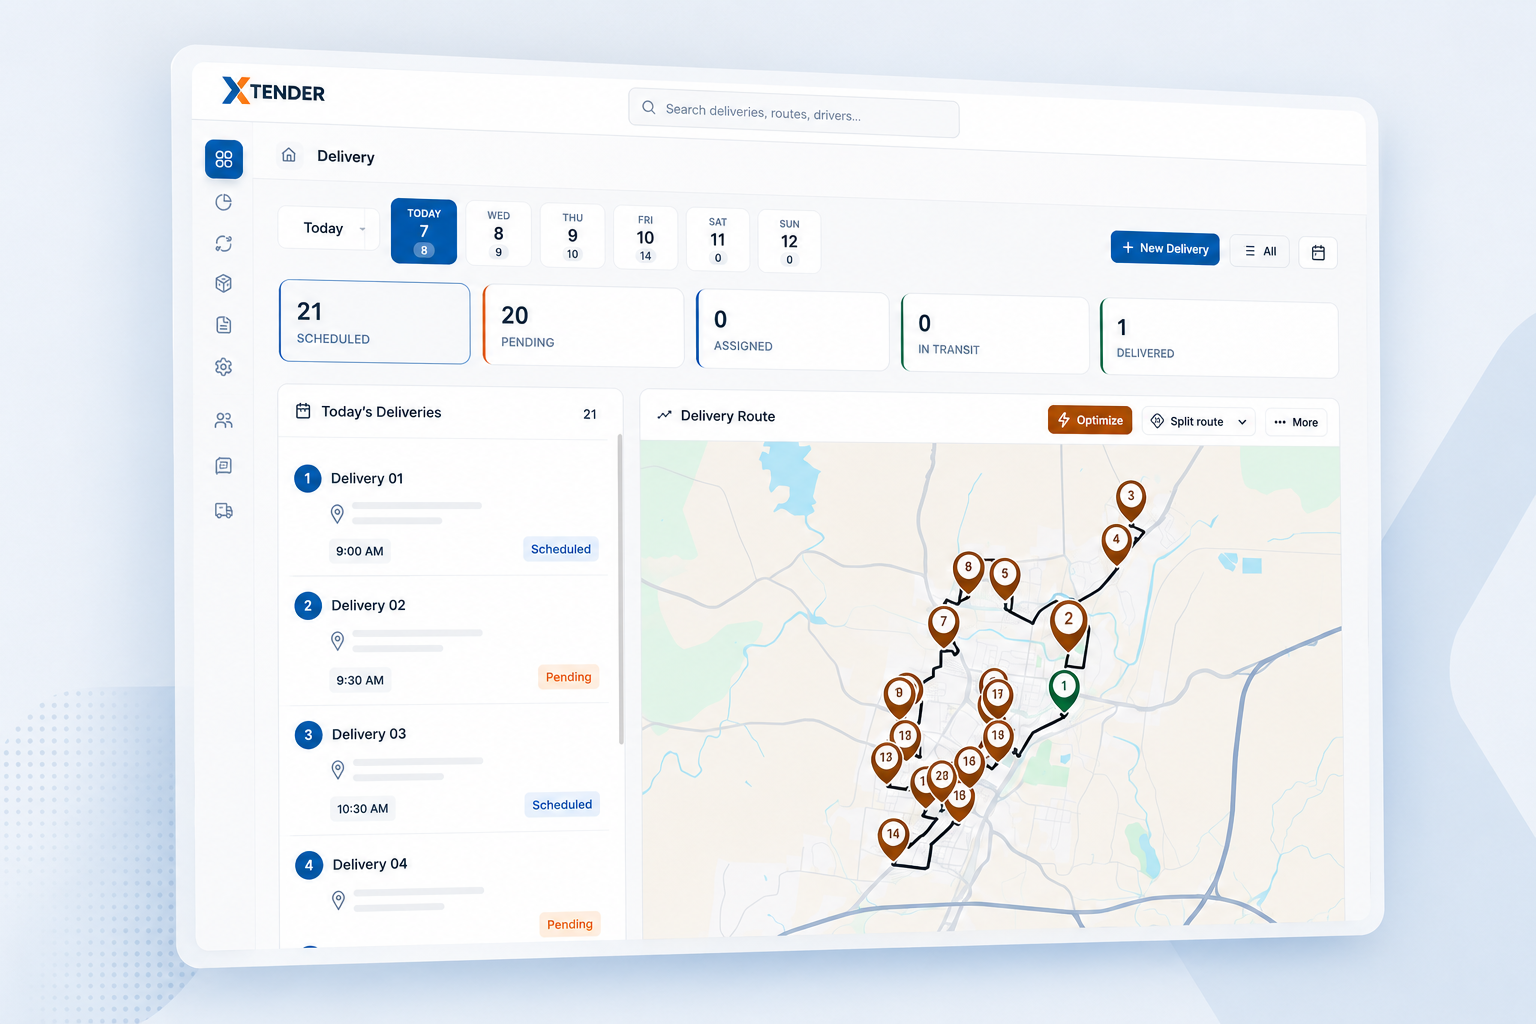Screen dimensions: 1536x1024
Task: Select map marker 5
Action: pos(1005,578)
